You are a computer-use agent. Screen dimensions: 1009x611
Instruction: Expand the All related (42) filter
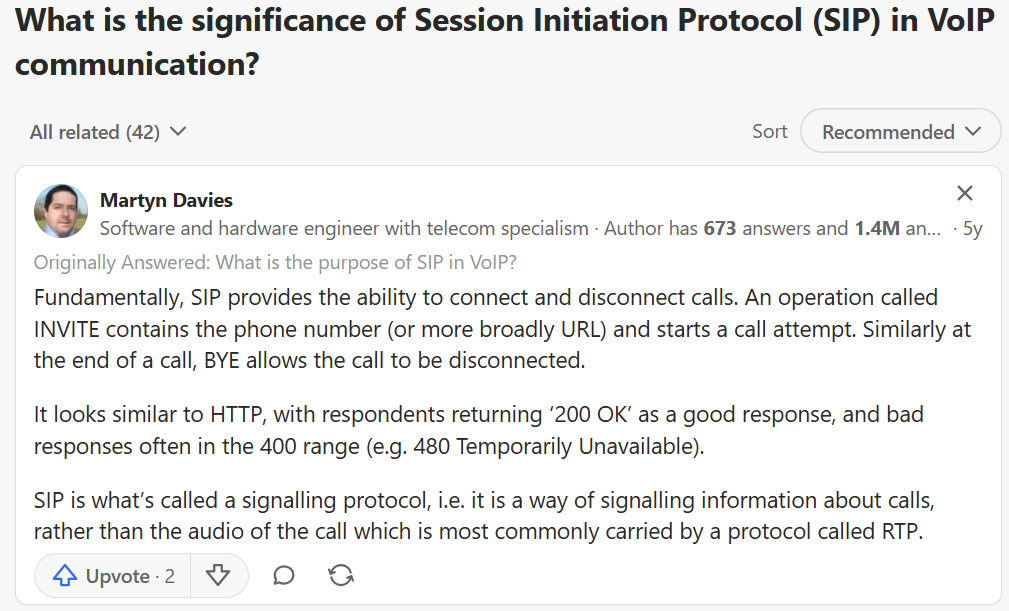[x=108, y=132]
